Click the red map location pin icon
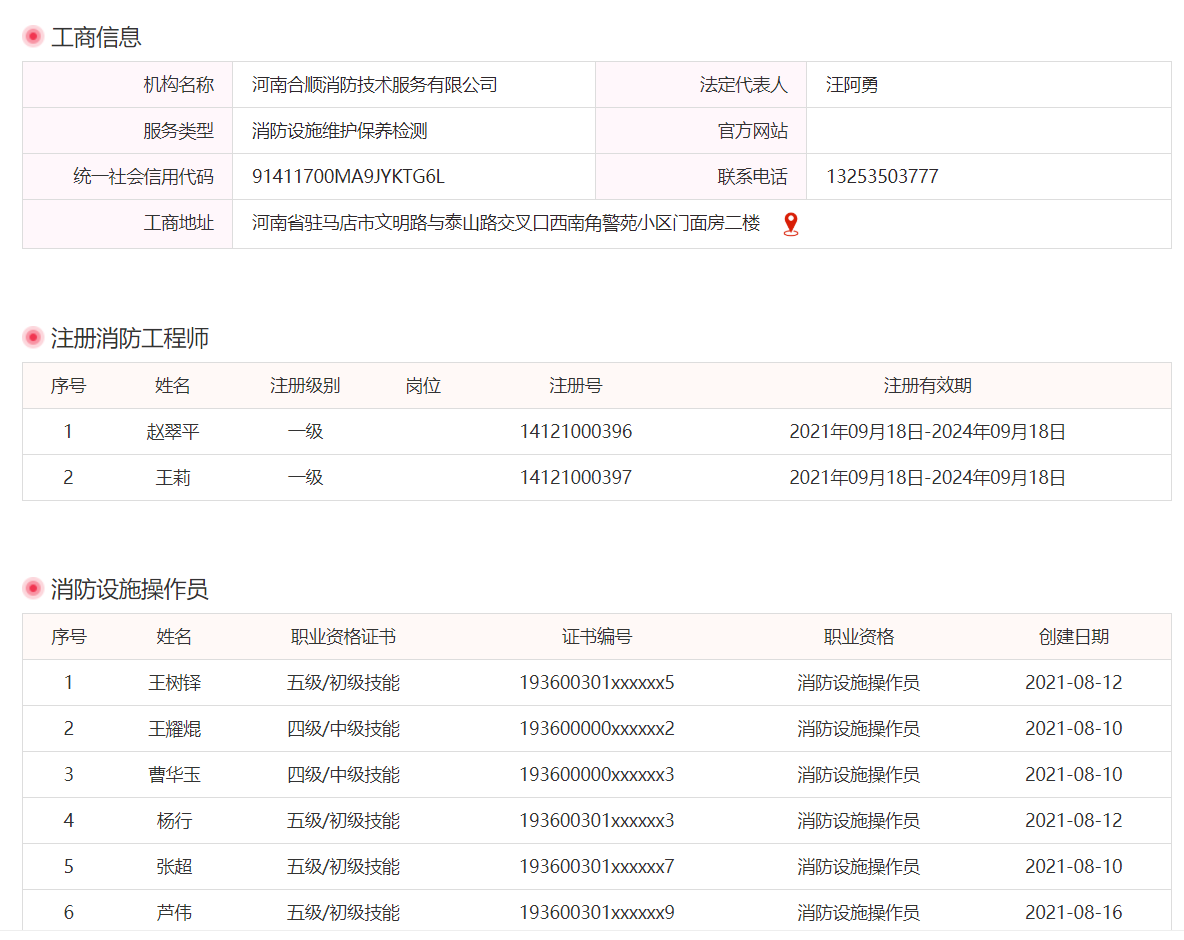 [x=790, y=224]
